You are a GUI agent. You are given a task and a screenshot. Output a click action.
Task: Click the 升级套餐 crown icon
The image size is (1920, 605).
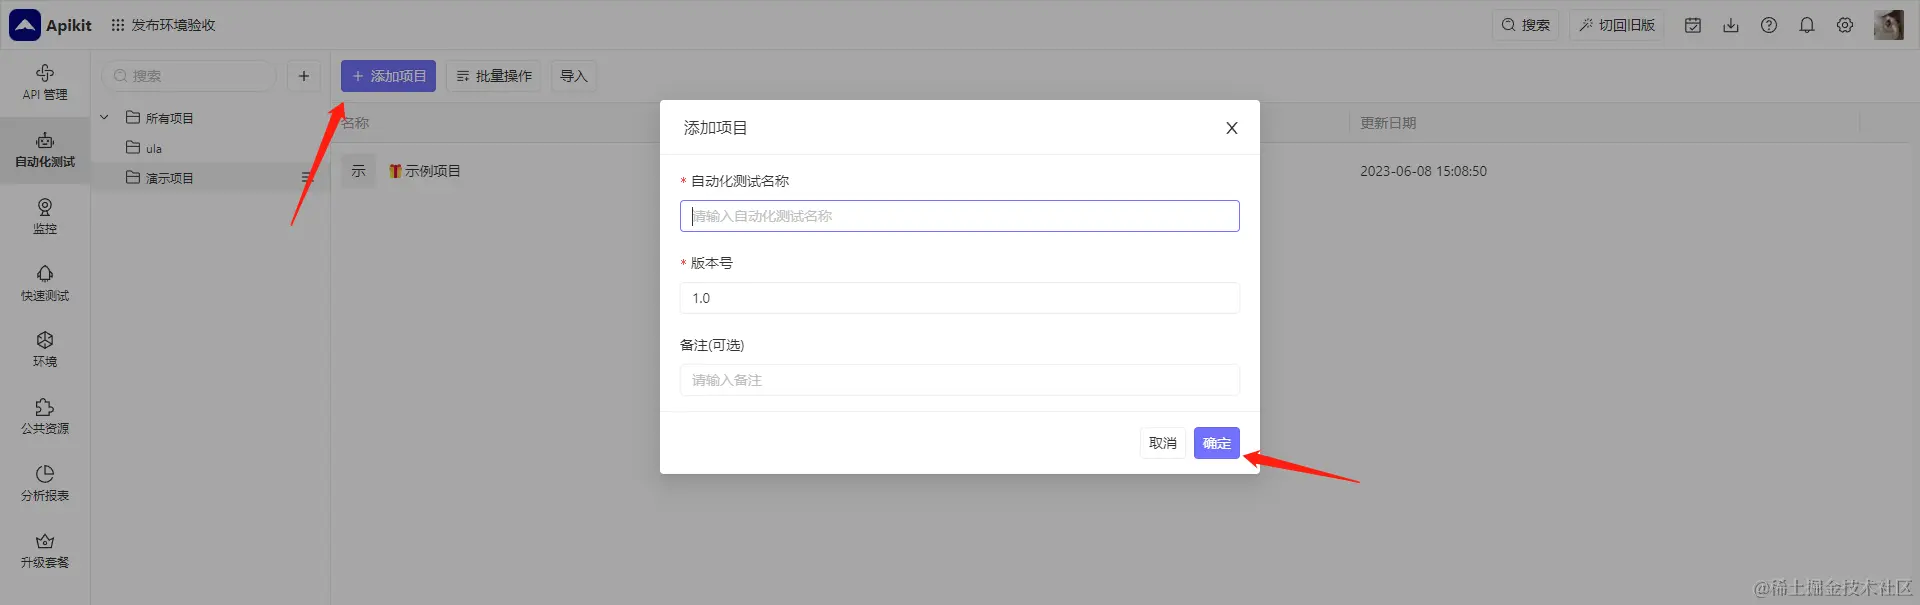pos(45,541)
